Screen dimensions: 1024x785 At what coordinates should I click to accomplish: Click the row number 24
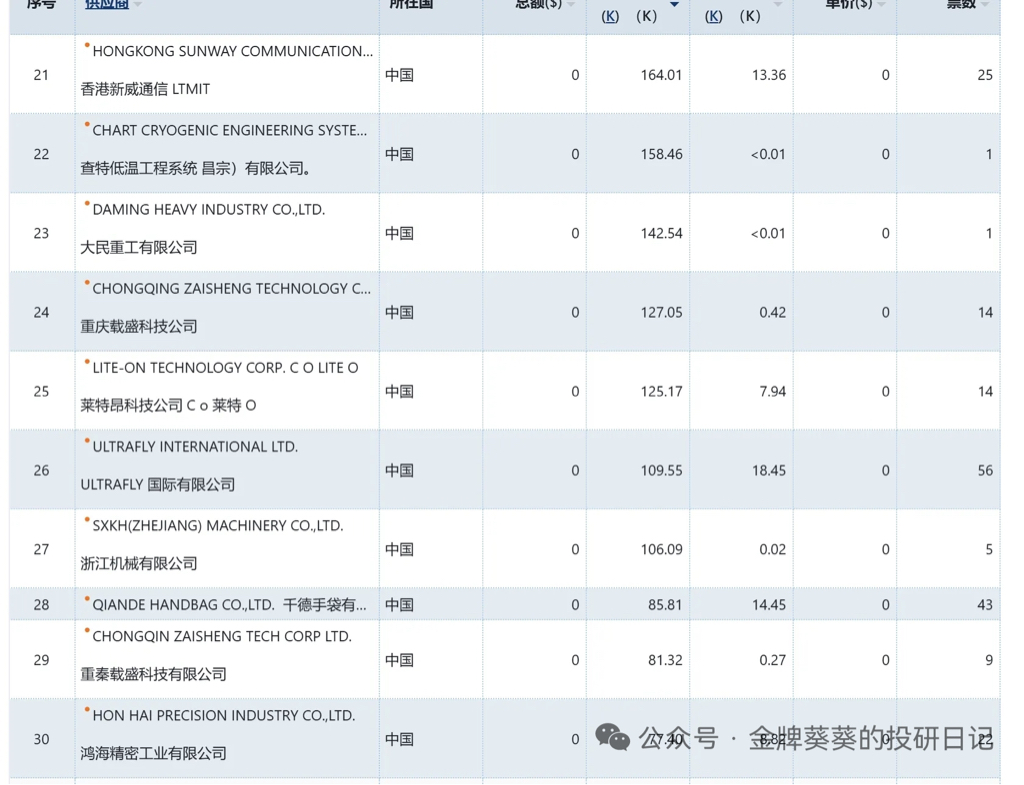pyautogui.click(x=41, y=312)
